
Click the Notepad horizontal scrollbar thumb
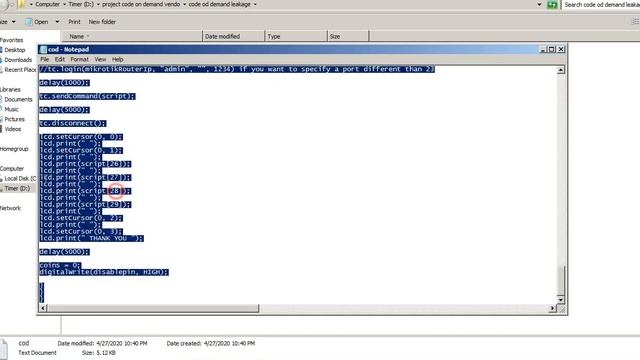153,308
